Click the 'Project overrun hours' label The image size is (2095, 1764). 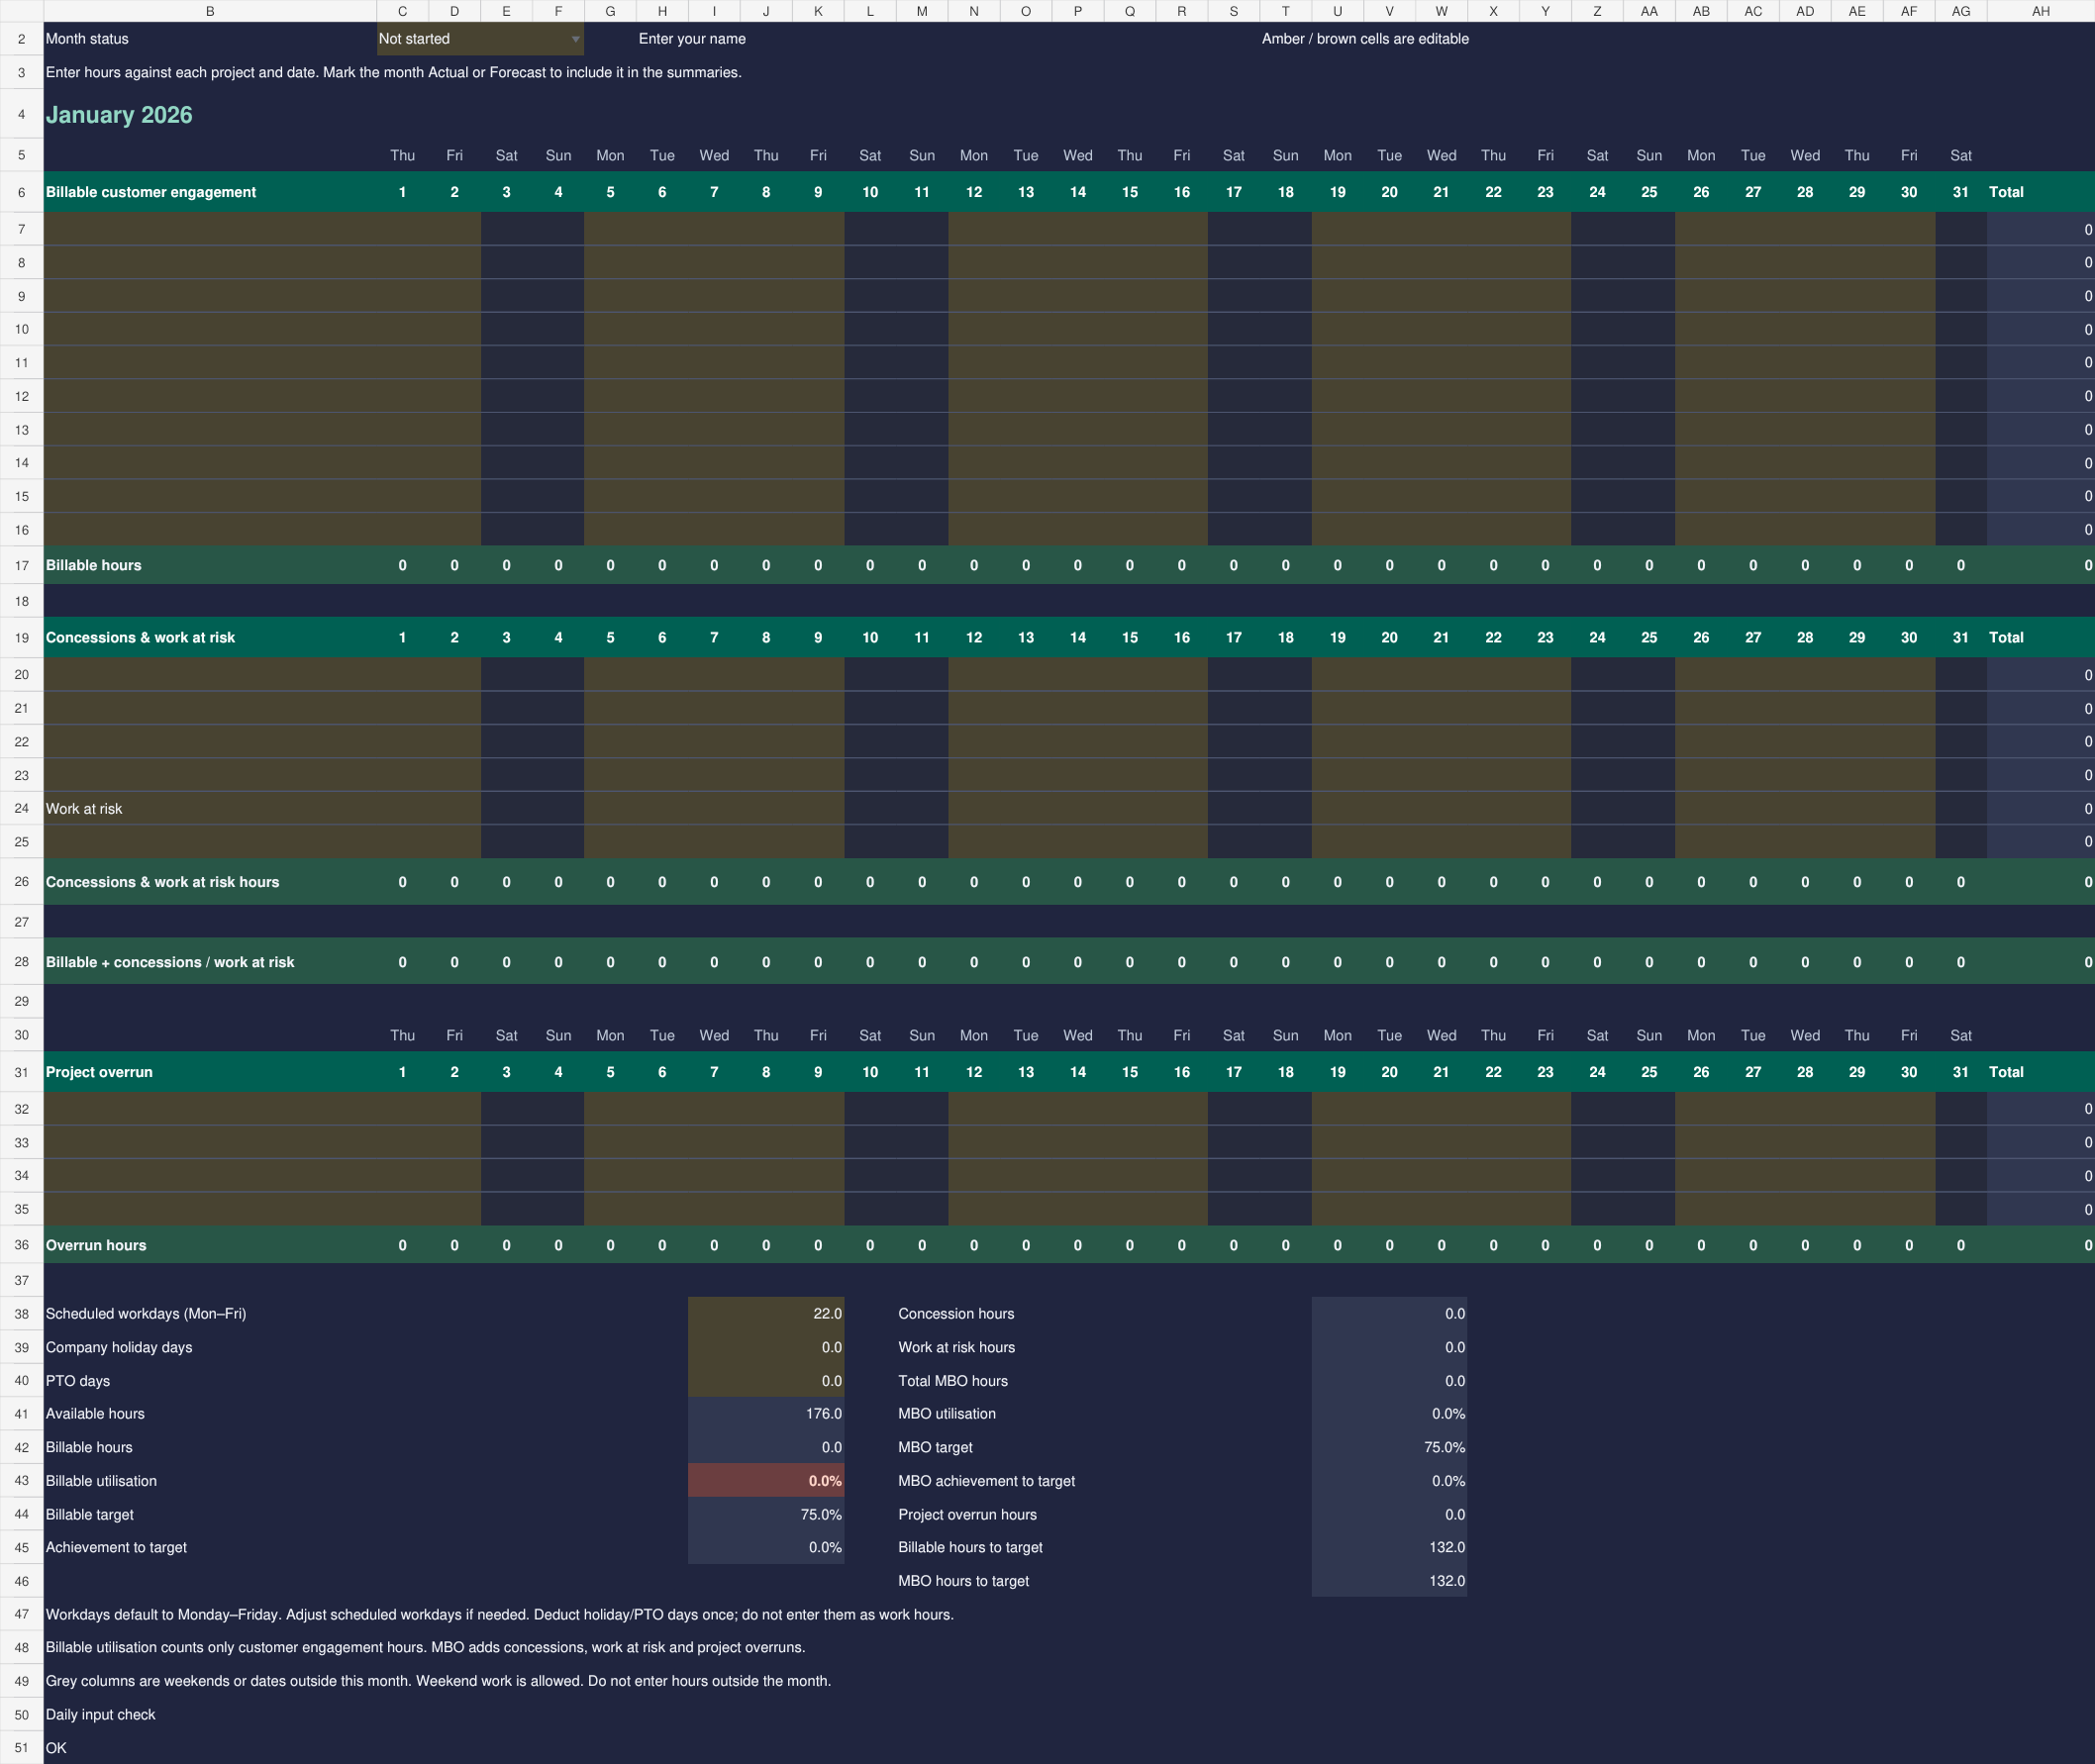pos(967,1515)
